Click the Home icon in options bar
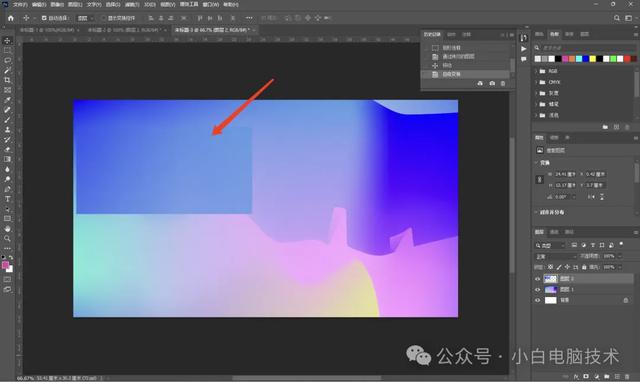This screenshot has height=382, width=640. (11, 18)
